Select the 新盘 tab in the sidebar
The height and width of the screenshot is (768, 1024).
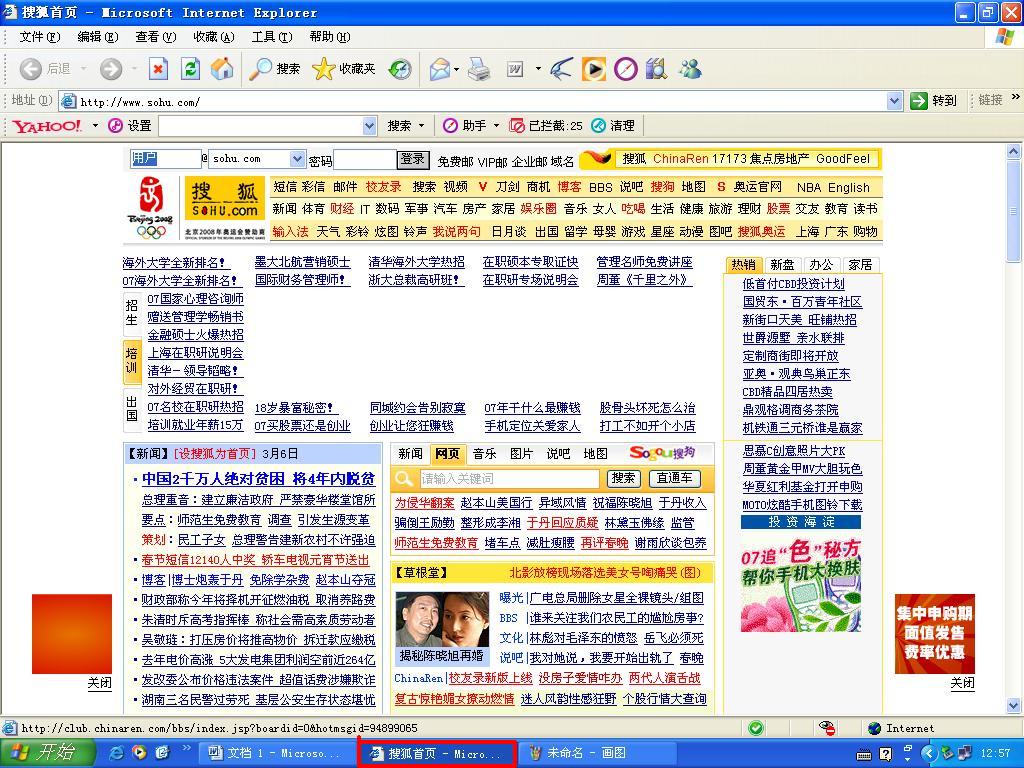782,265
